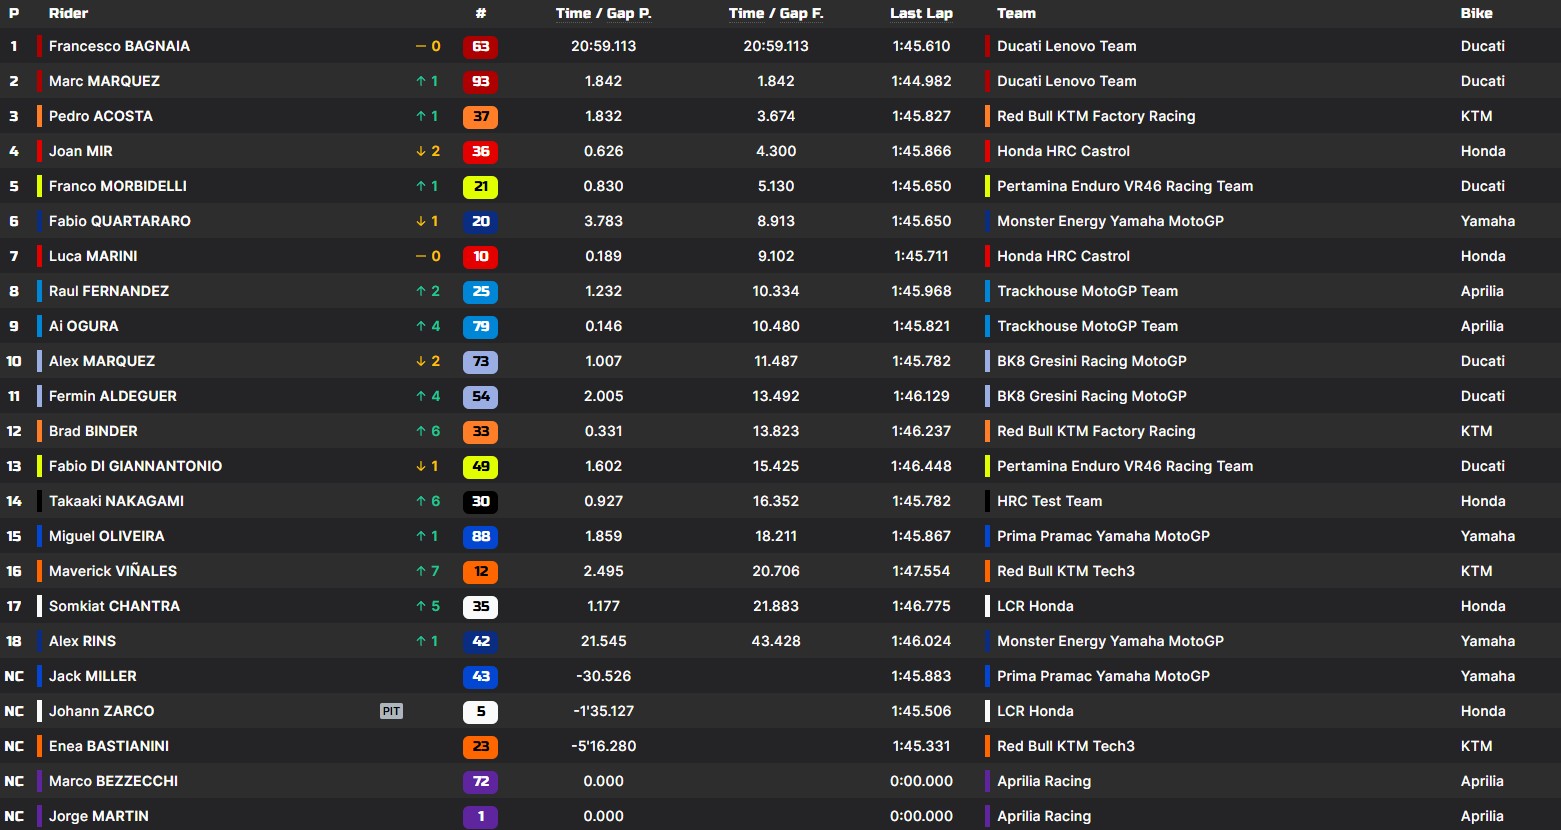This screenshot has height=830, width=1561.
Task: Click the up arrow beside Maverick Viñales
Action: [x=421, y=571]
